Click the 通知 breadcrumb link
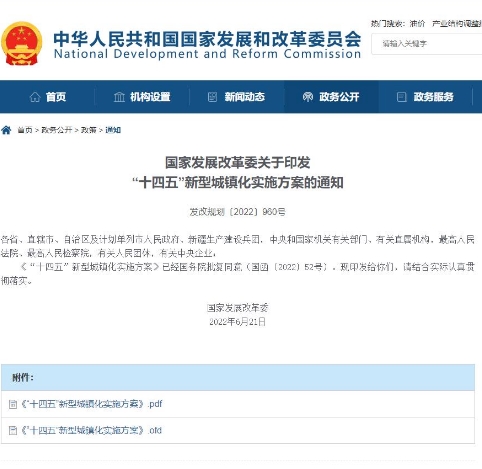The height and width of the screenshot is (469, 482). coord(113,130)
